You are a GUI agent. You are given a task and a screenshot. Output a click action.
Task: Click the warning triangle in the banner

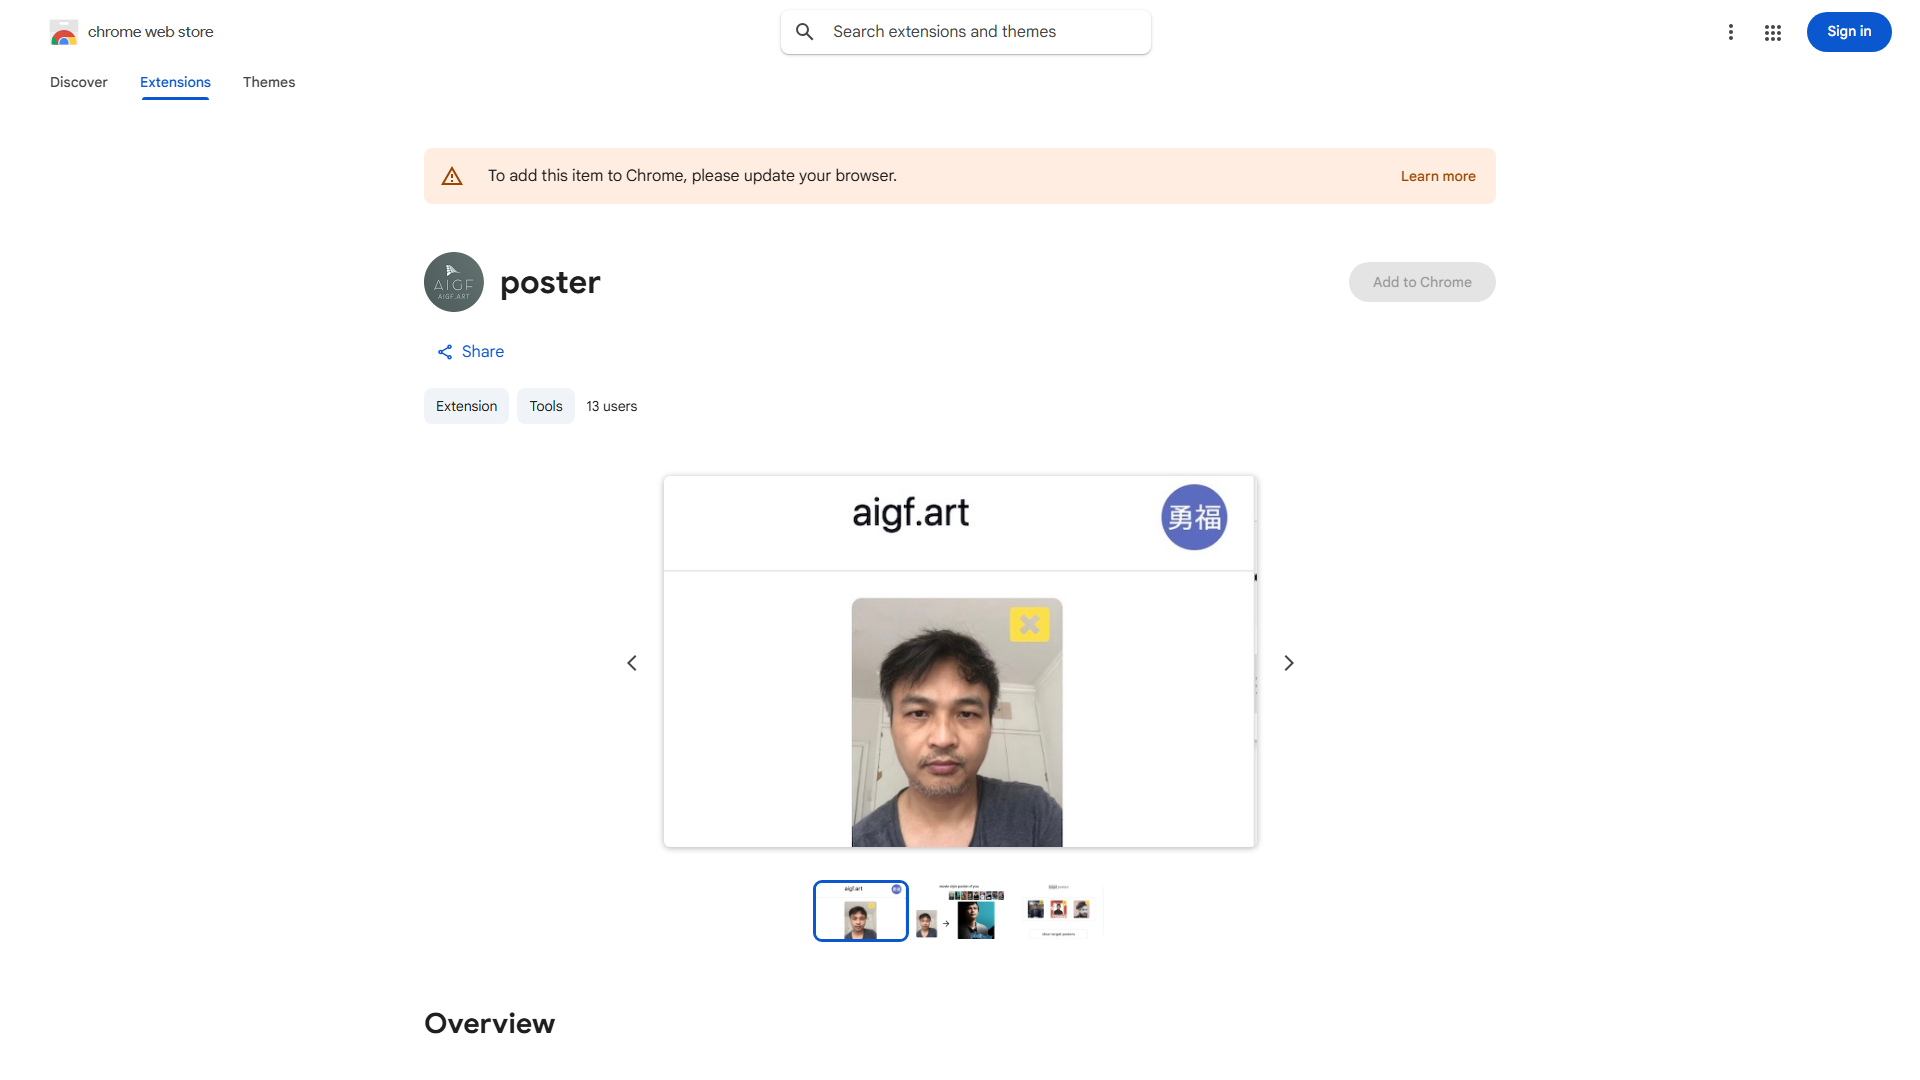(452, 175)
